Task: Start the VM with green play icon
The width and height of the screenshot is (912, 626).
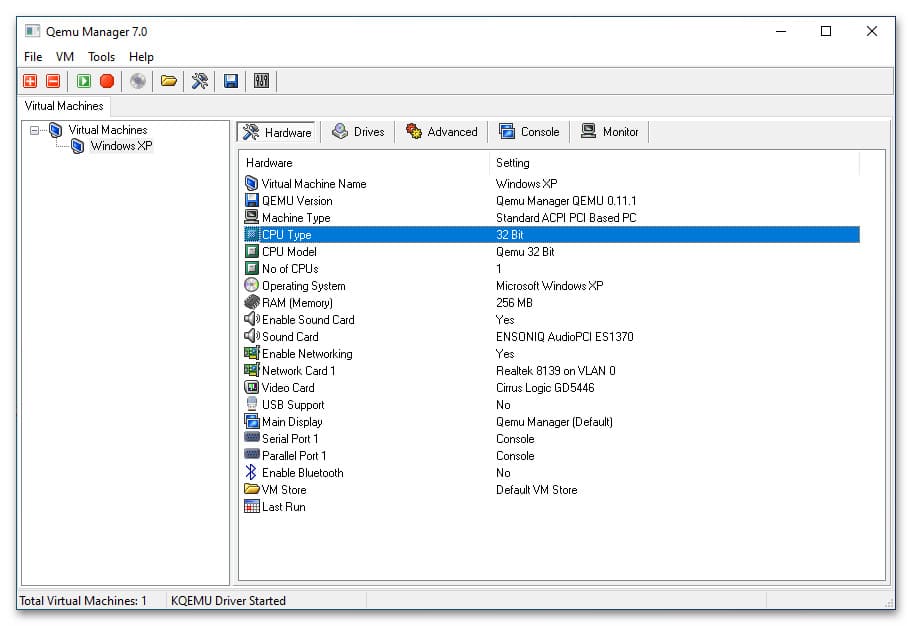Action: [x=84, y=81]
